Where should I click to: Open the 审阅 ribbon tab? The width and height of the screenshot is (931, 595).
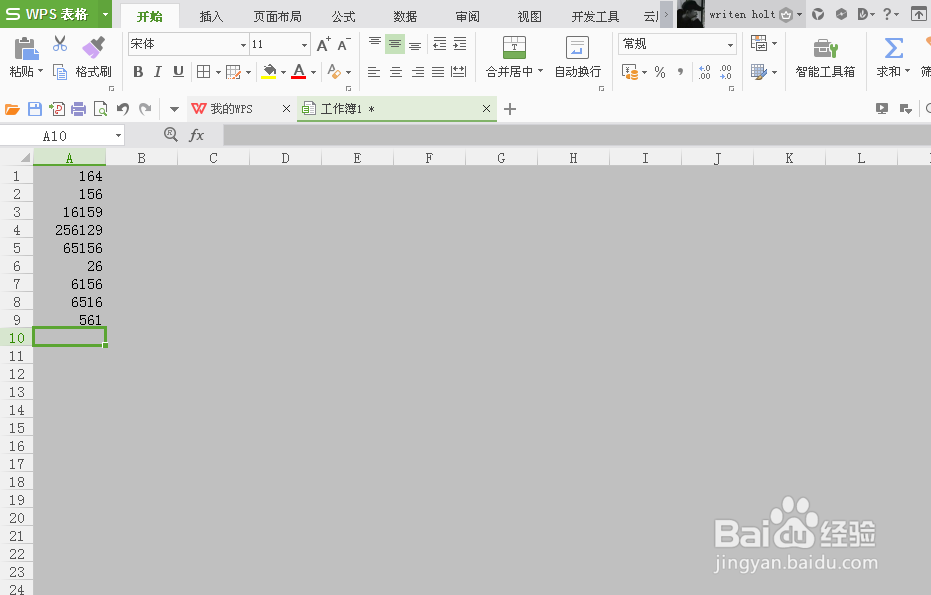(x=468, y=16)
